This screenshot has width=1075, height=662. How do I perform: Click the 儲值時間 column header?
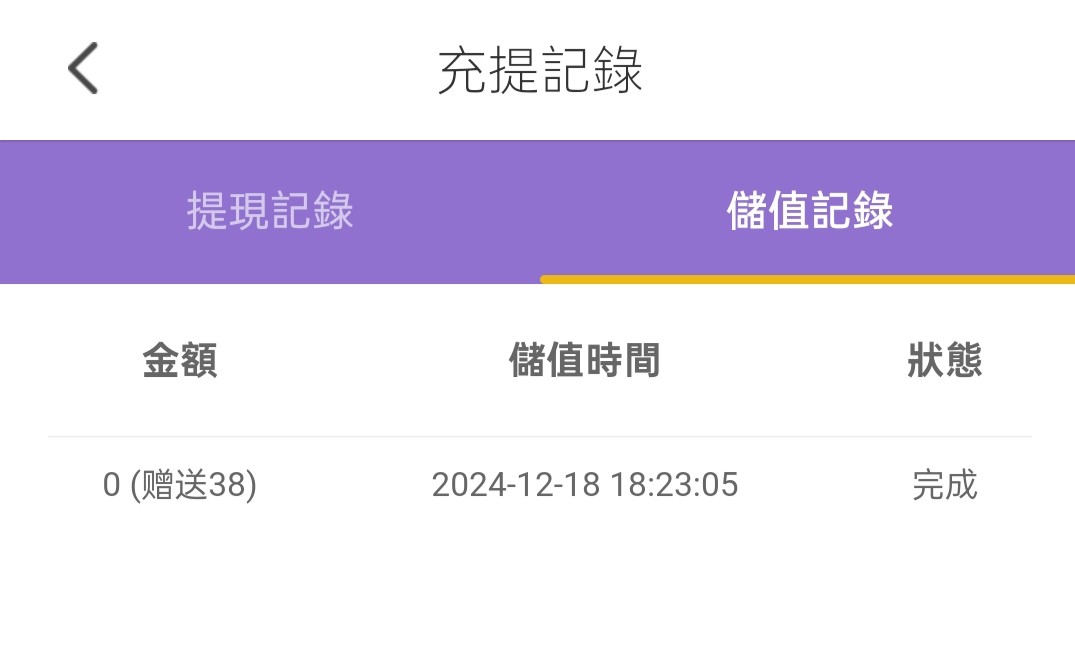tap(584, 361)
